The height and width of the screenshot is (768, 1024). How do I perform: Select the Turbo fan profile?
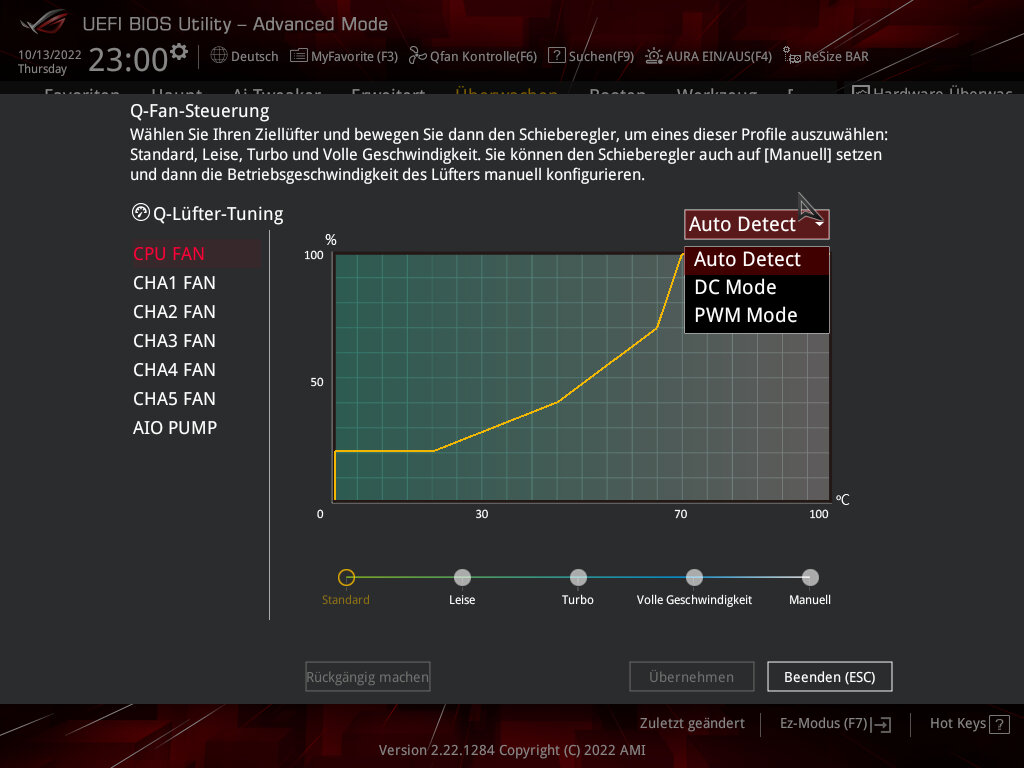point(578,577)
